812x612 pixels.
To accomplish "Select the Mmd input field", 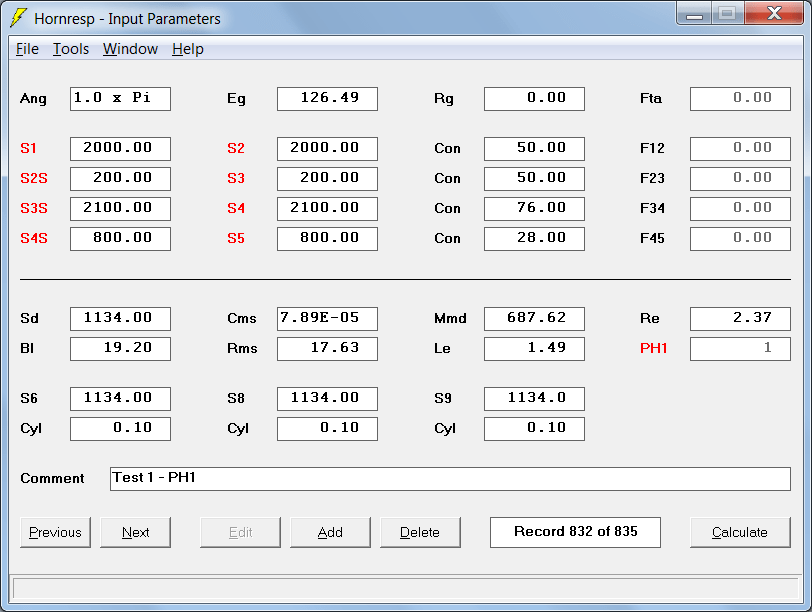I will pos(534,319).
